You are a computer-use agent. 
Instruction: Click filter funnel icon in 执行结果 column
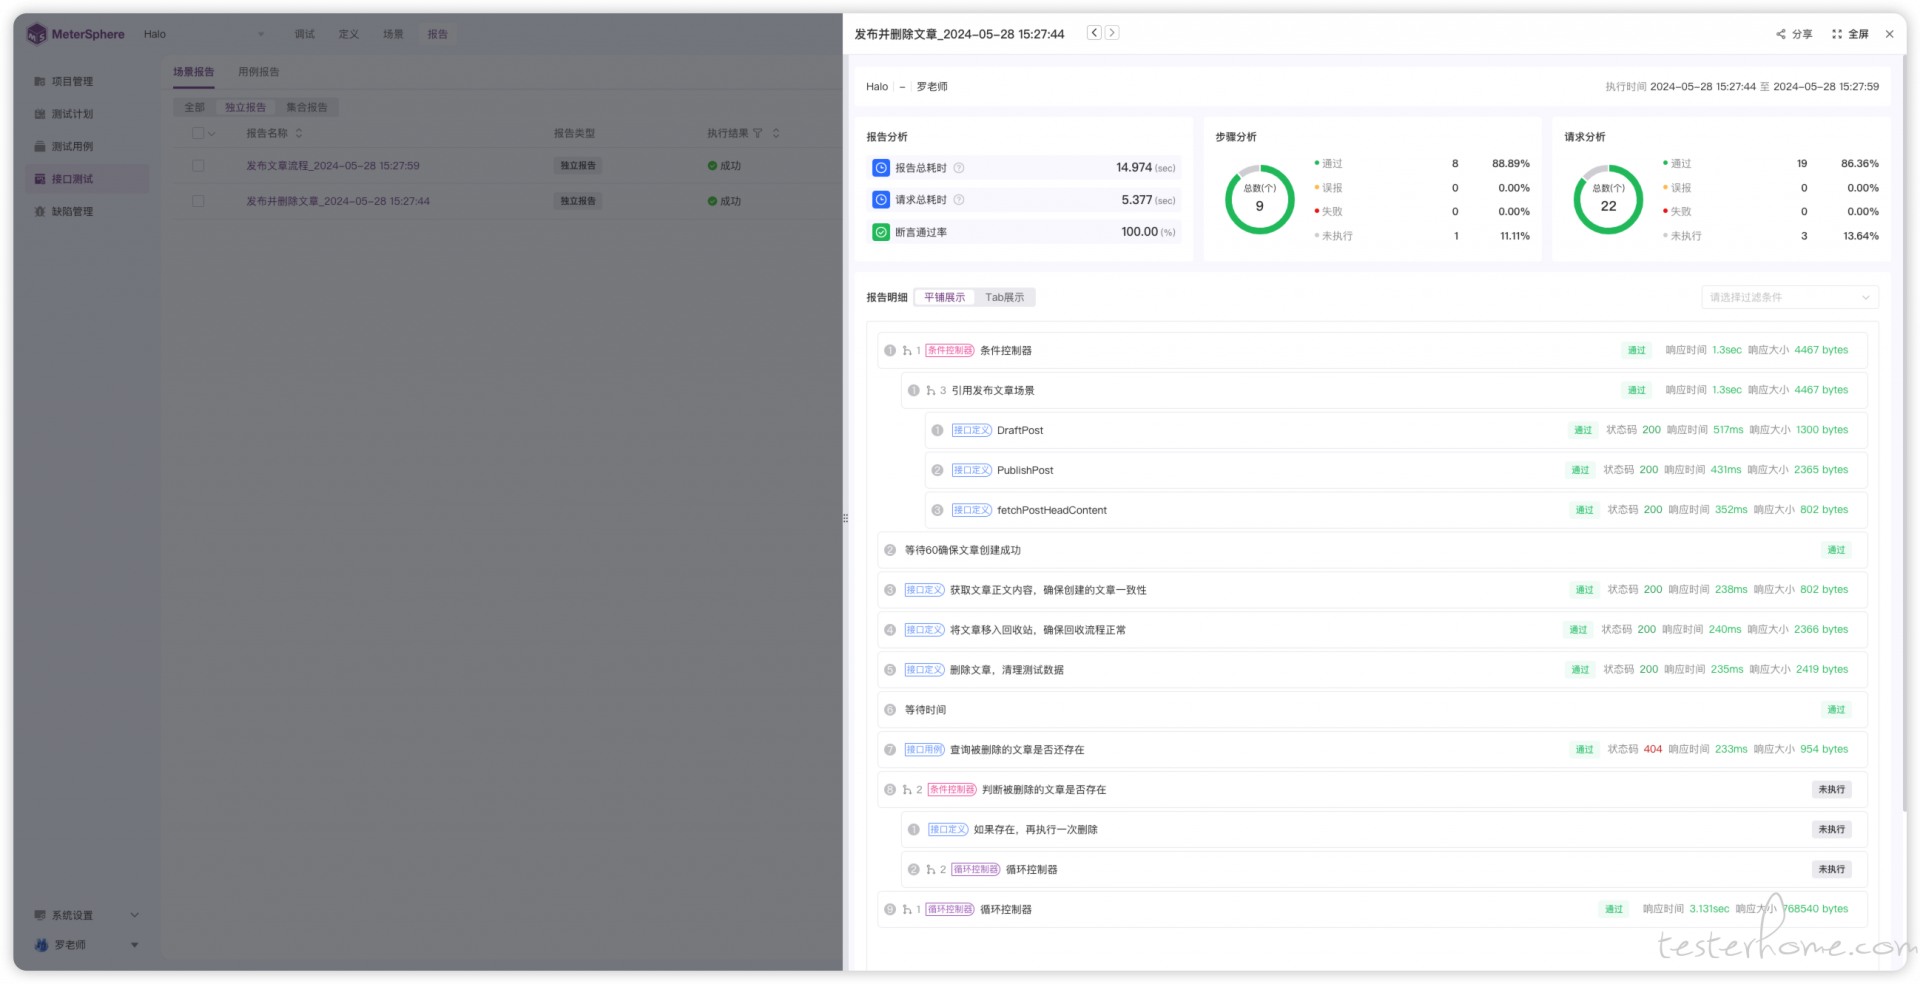(757, 133)
